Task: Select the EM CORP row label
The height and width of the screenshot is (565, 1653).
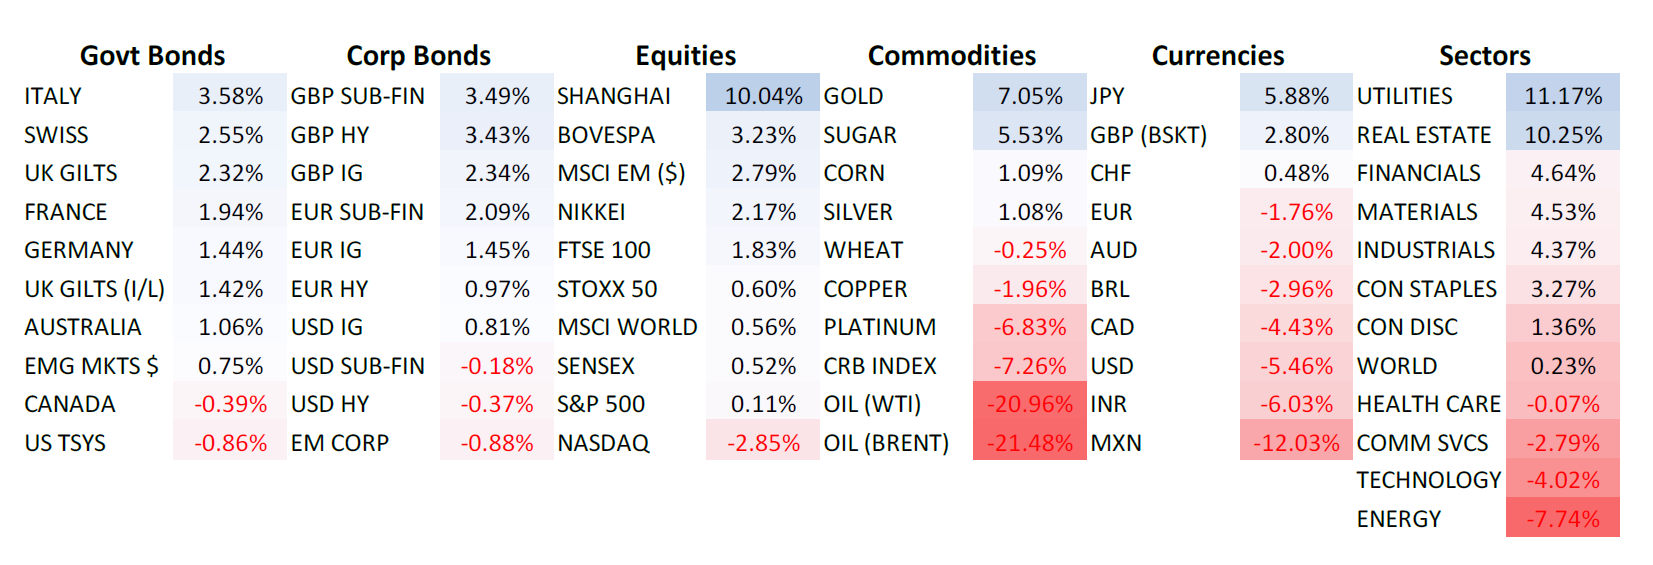Action: click(339, 443)
